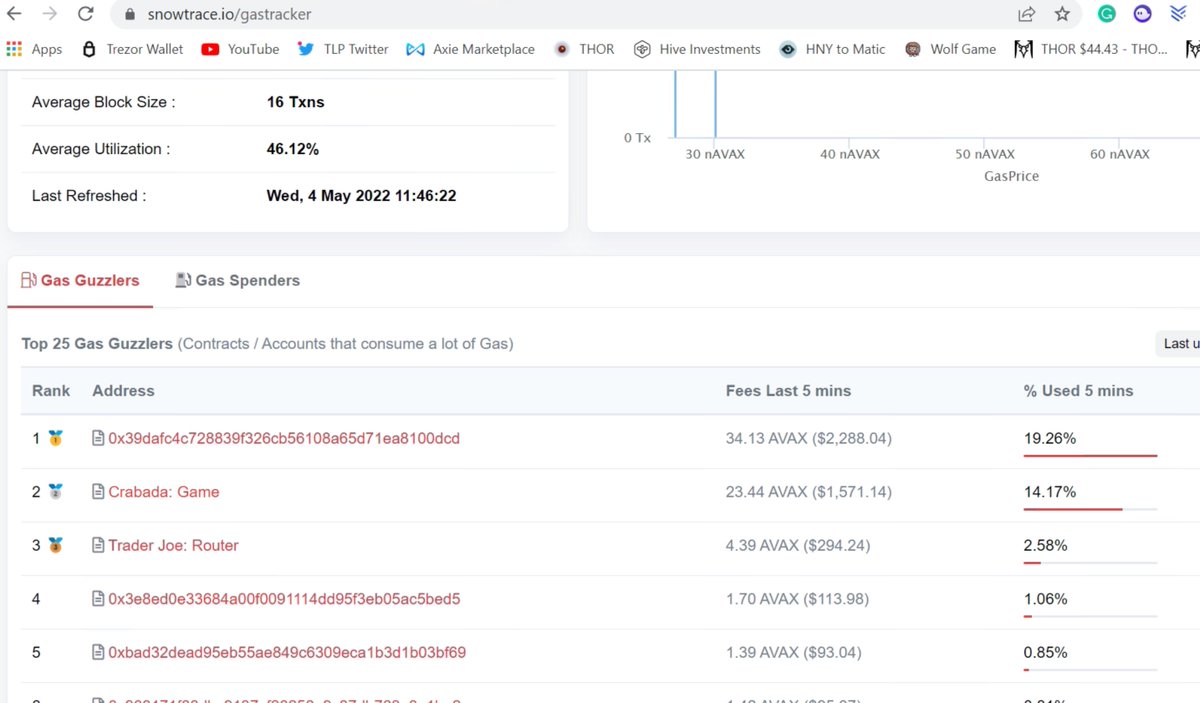Open the THOR bookmark

pyautogui.click(x=585, y=49)
